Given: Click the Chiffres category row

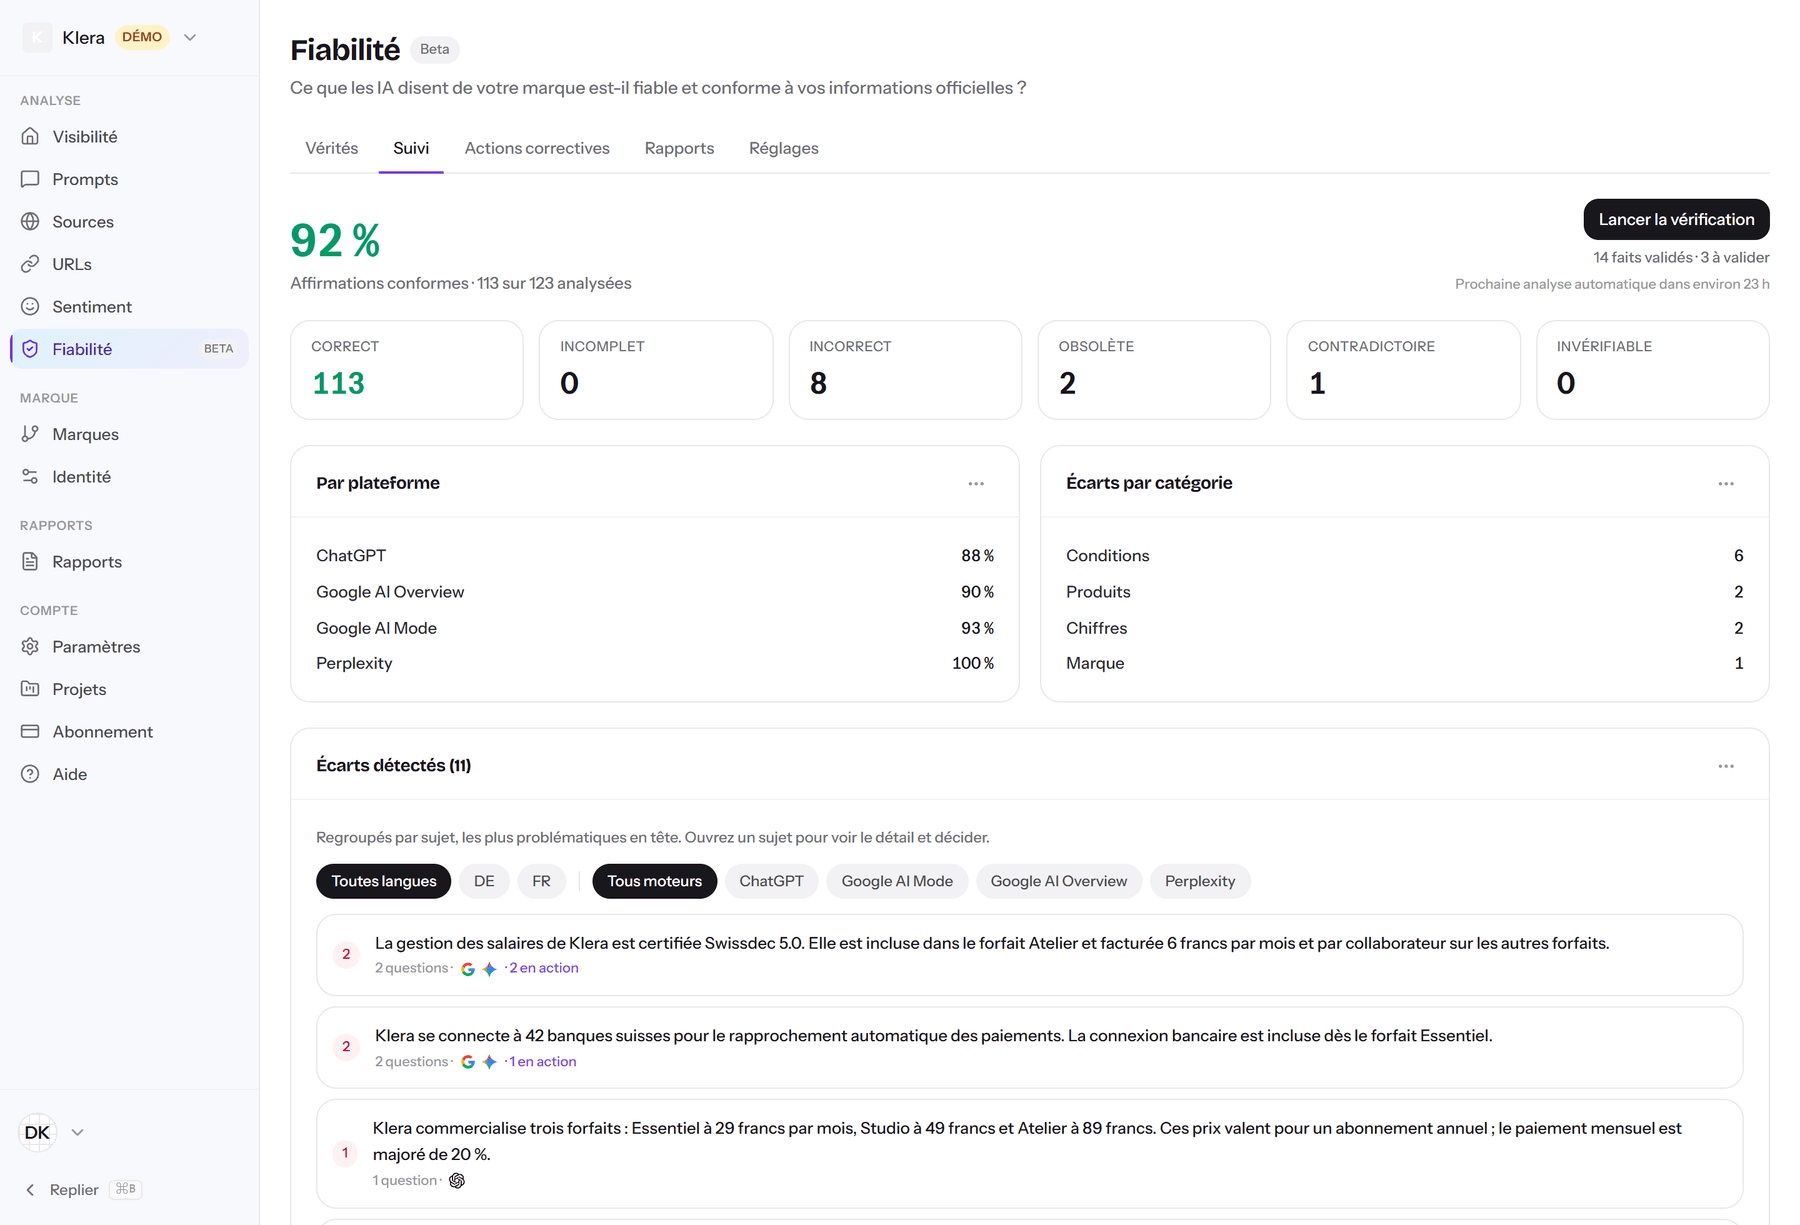Looking at the screenshot, I should pos(1404,628).
